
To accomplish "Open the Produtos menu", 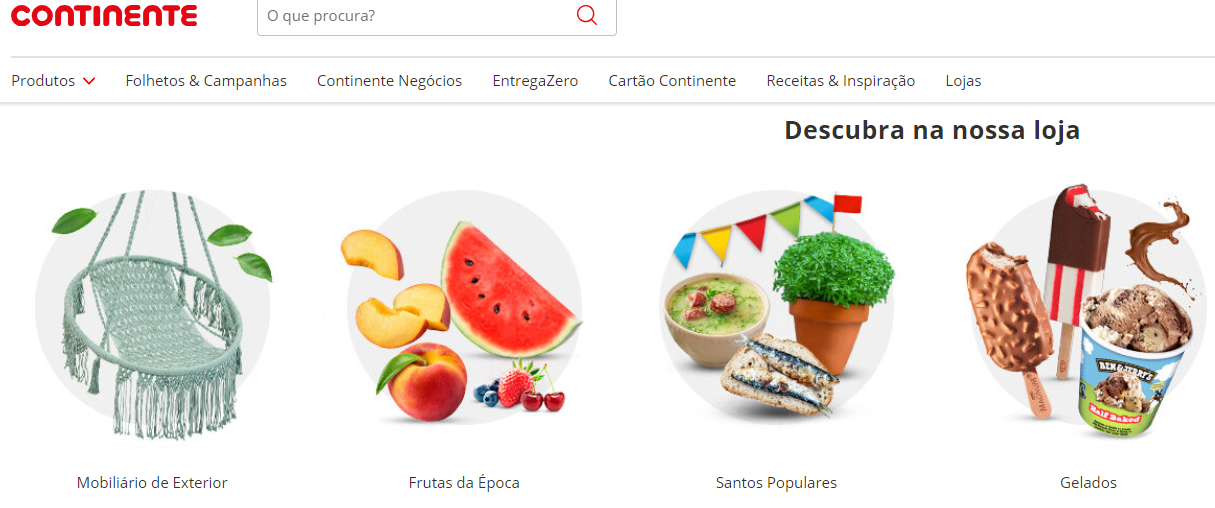I will coord(53,81).
